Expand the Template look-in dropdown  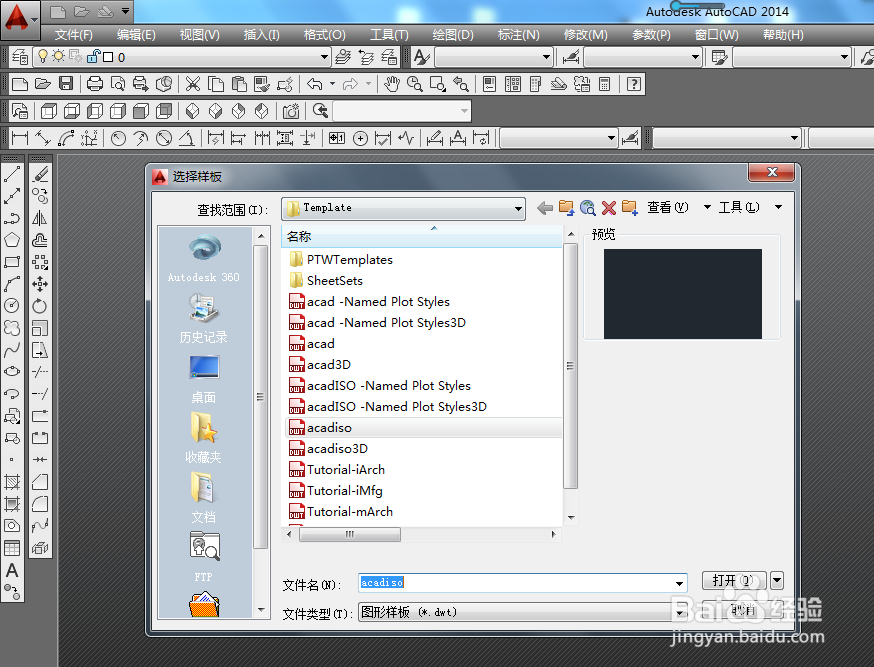pyautogui.click(x=518, y=209)
